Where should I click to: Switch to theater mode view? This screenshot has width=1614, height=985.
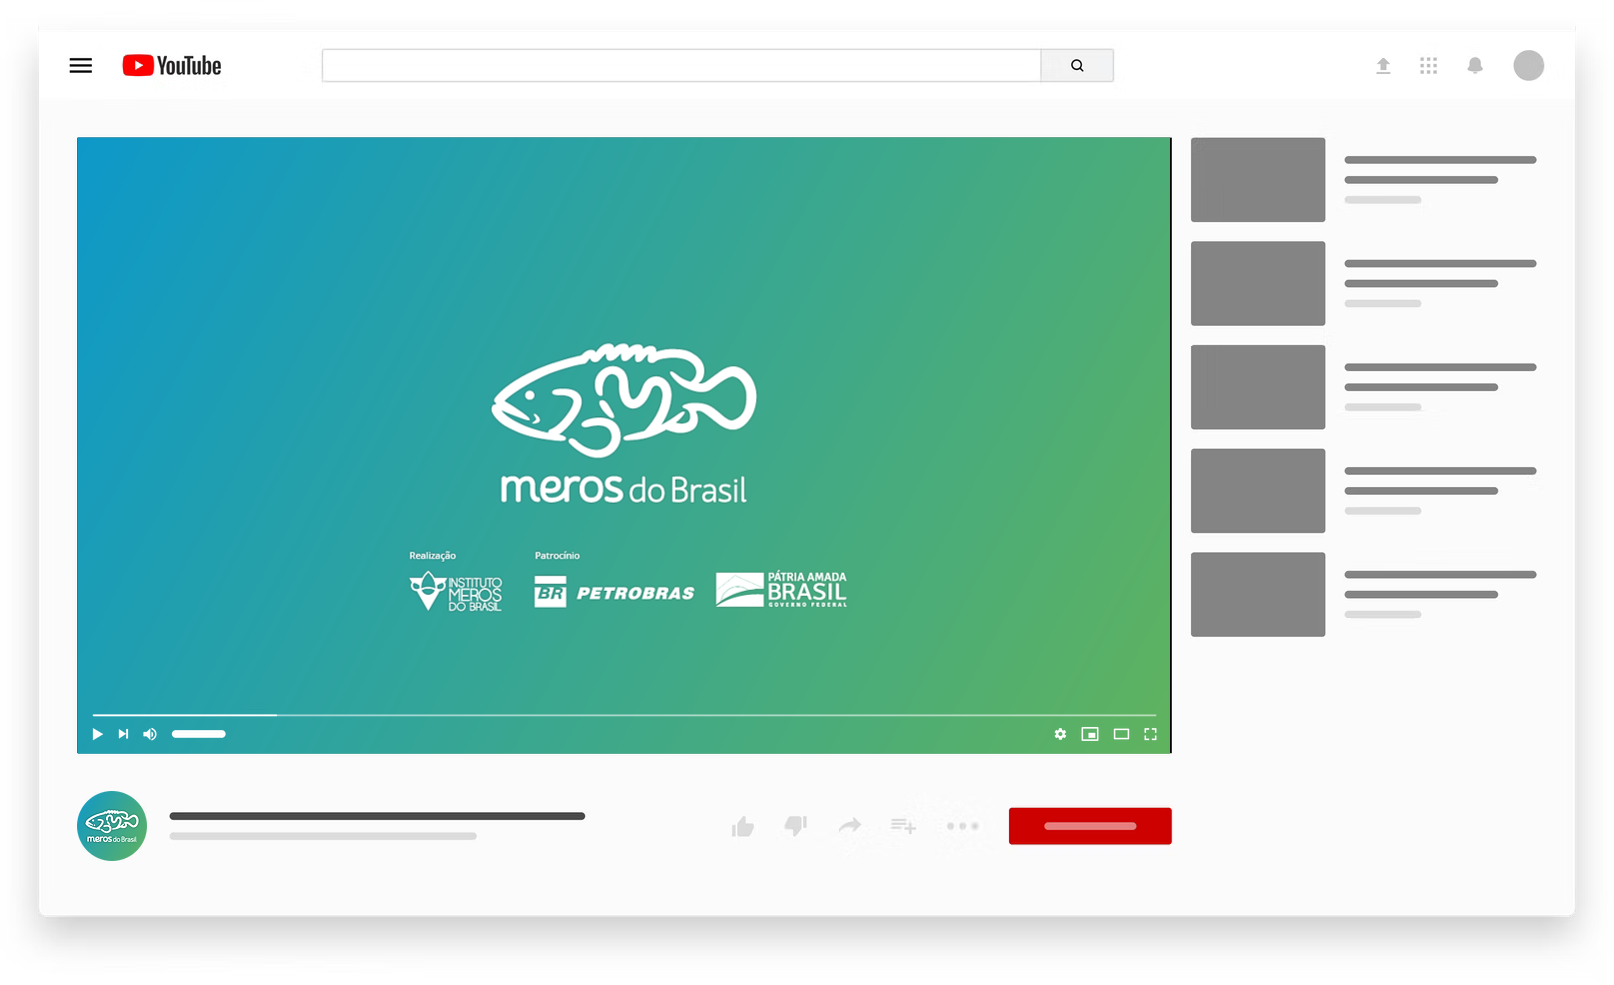tap(1121, 734)
